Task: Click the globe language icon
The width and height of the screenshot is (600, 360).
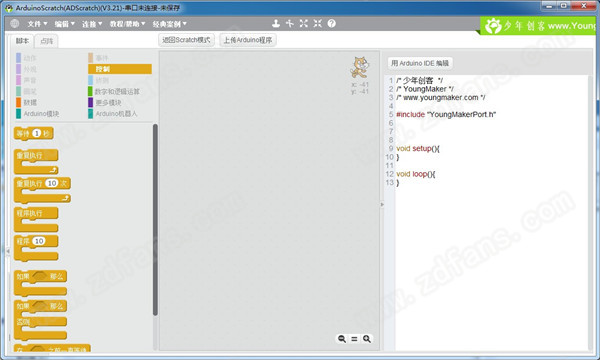Action: coord(15,24)
